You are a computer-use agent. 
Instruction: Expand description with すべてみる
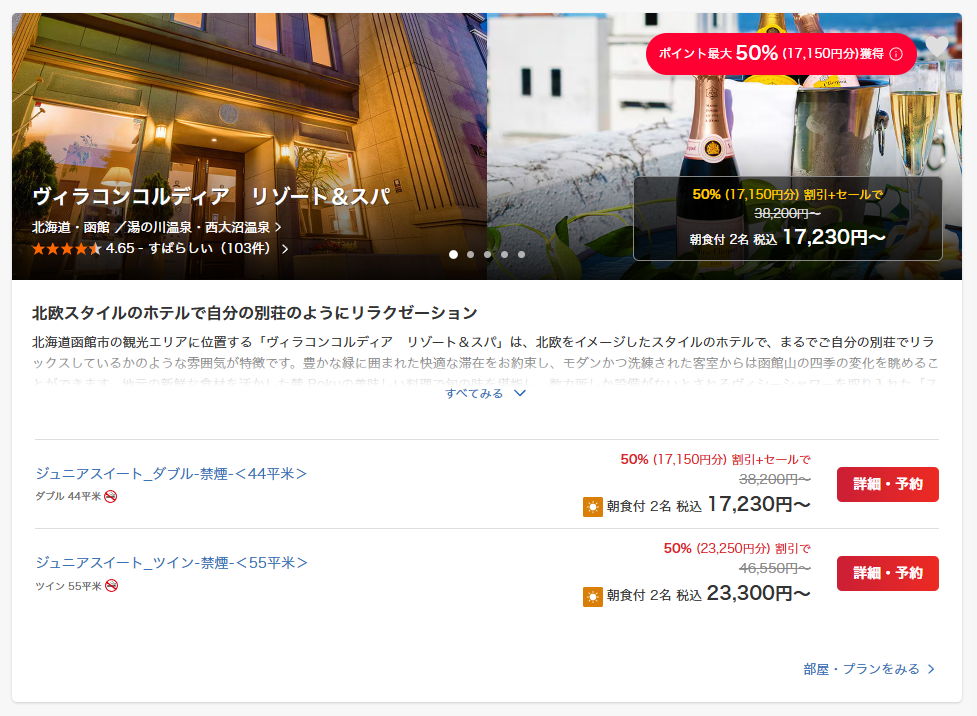click(x=485, y=393)
